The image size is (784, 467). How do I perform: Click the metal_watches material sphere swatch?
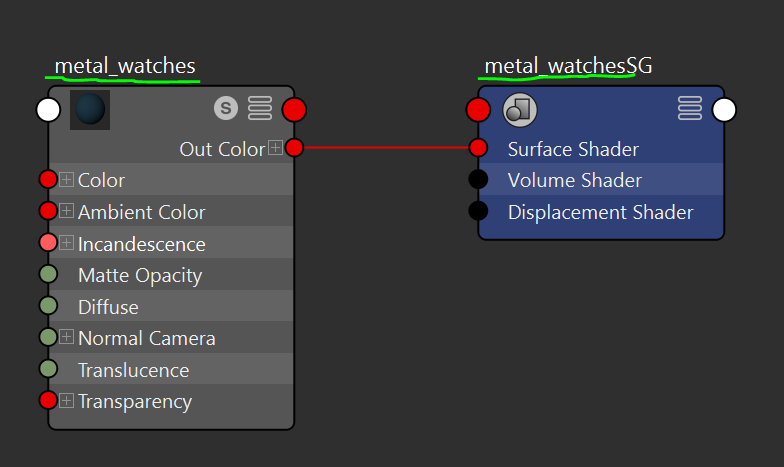coord(90,110)
